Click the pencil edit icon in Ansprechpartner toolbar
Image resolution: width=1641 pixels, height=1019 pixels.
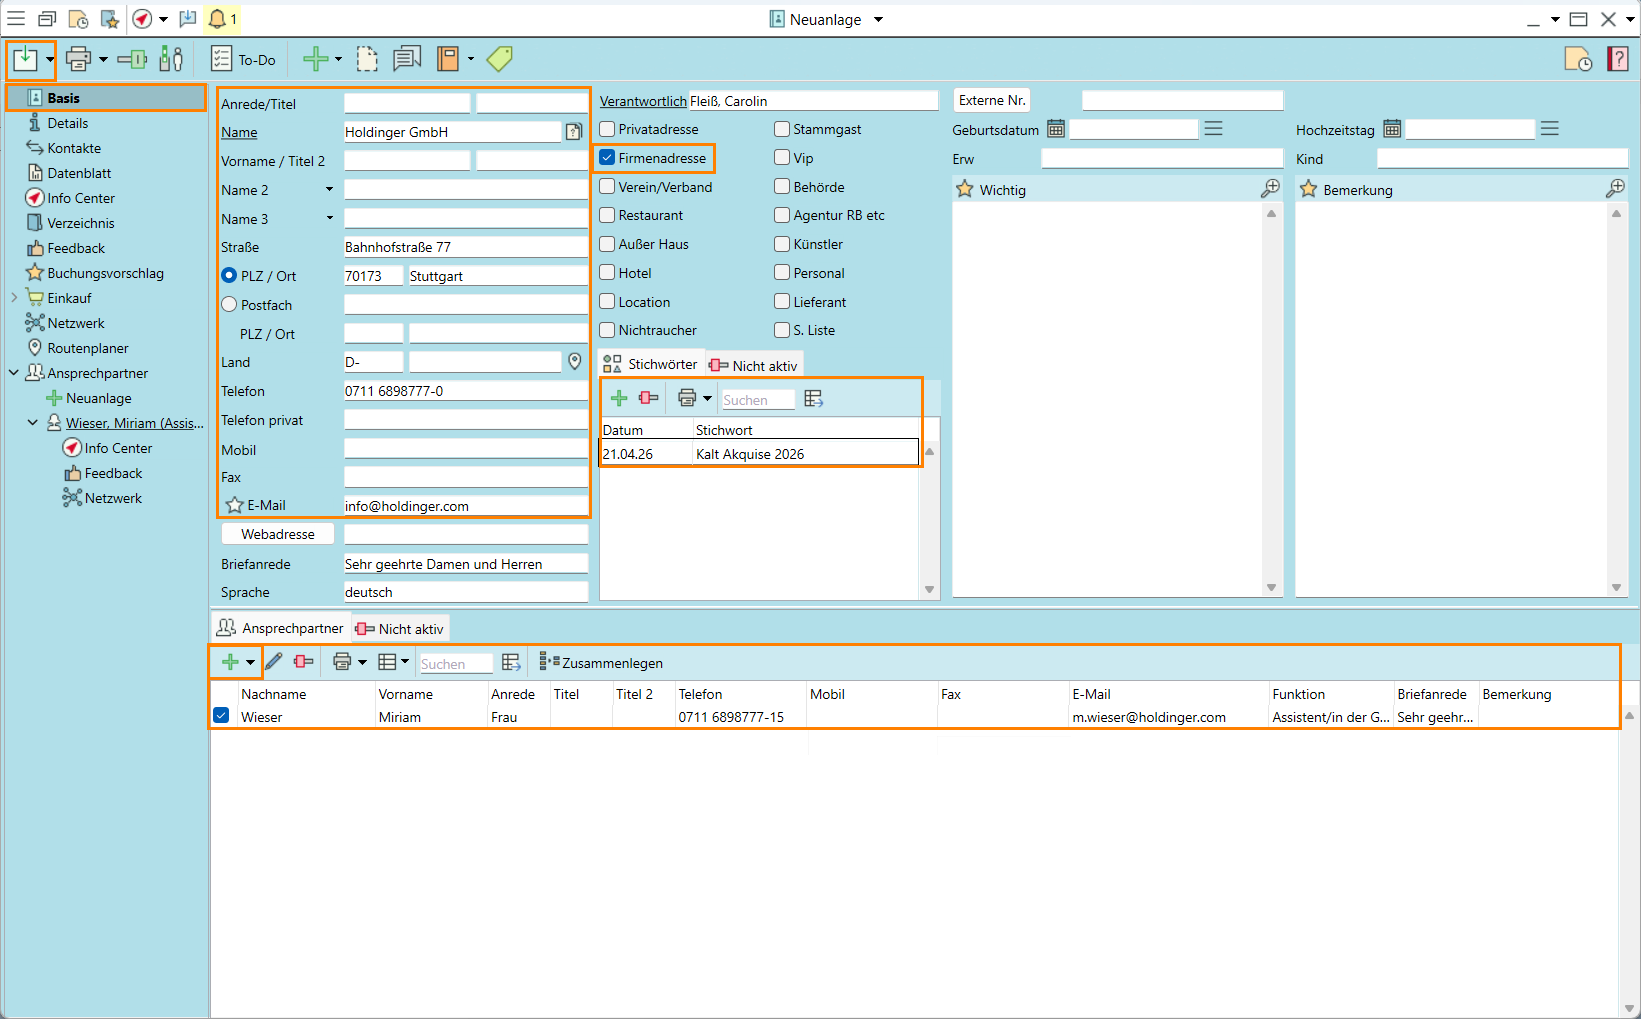[274, 662]
